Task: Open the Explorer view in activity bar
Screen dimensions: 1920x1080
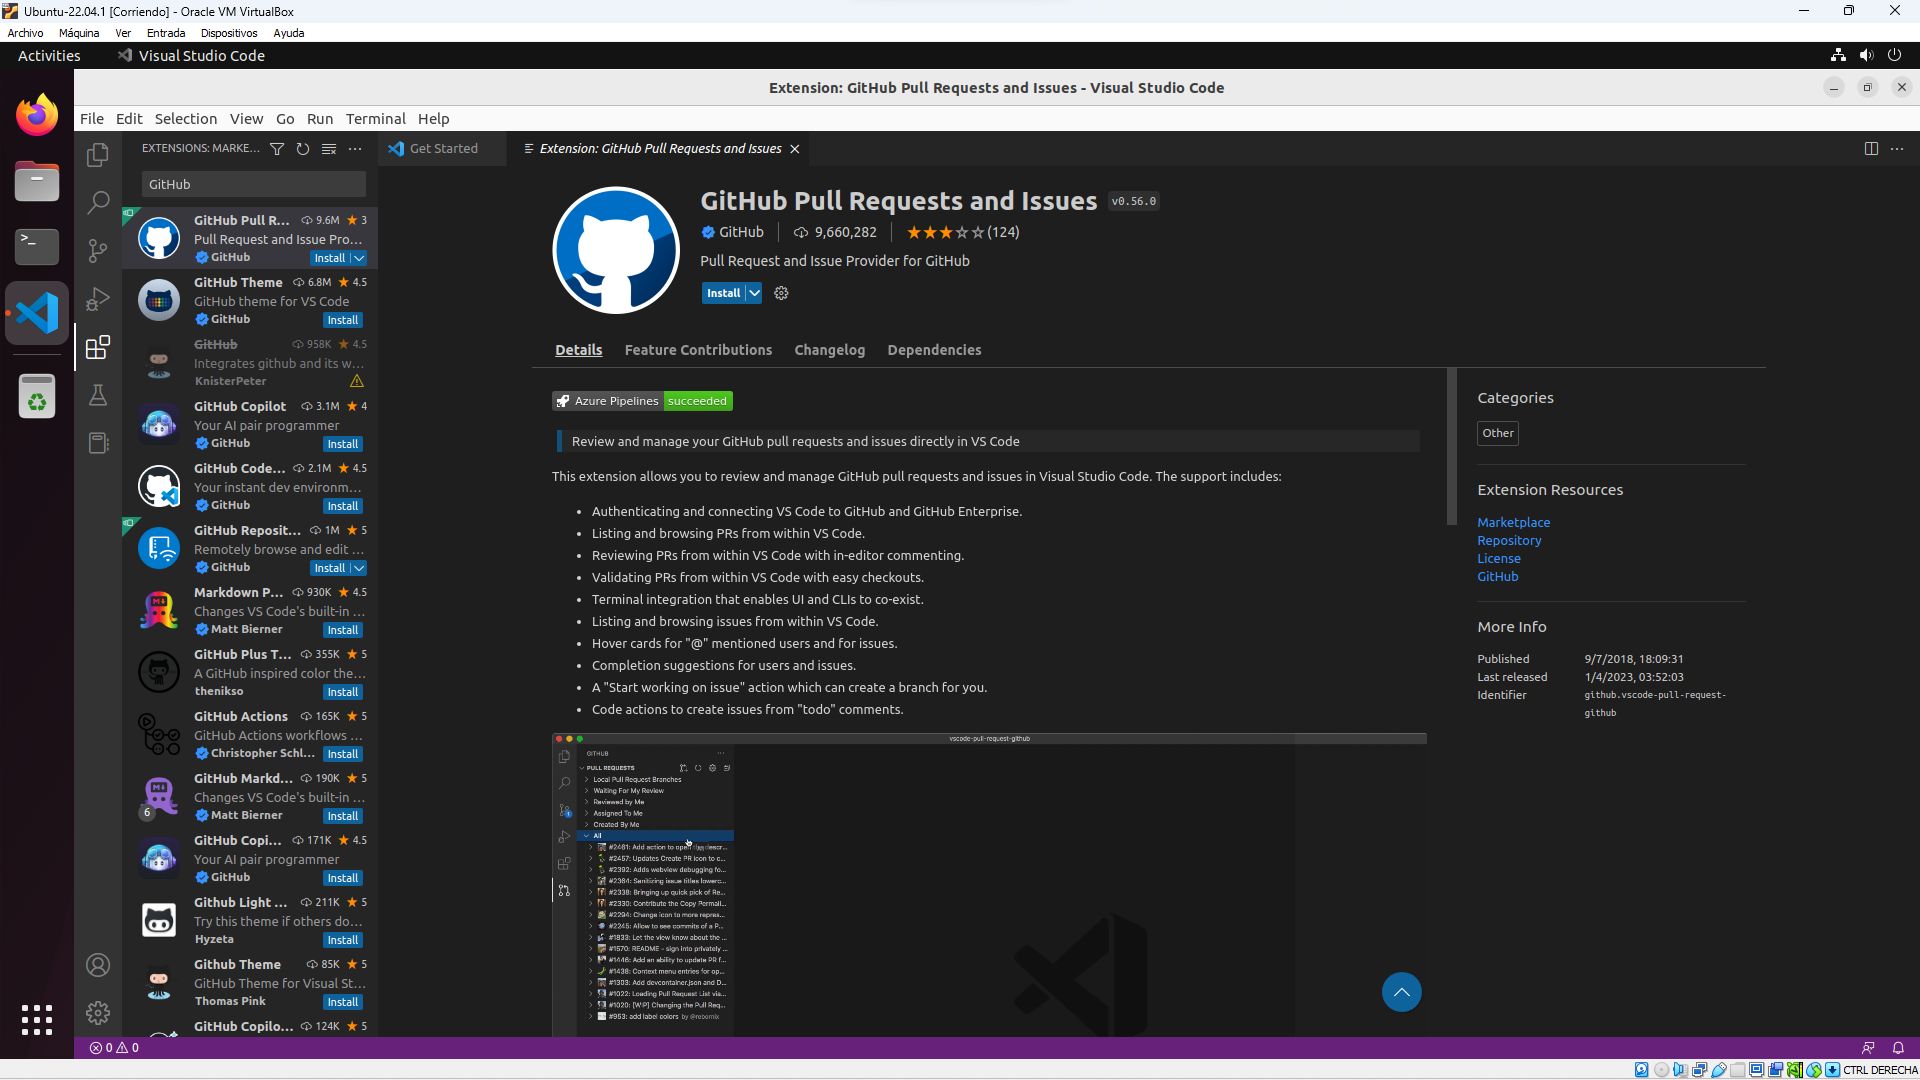Action: point(97,155)
